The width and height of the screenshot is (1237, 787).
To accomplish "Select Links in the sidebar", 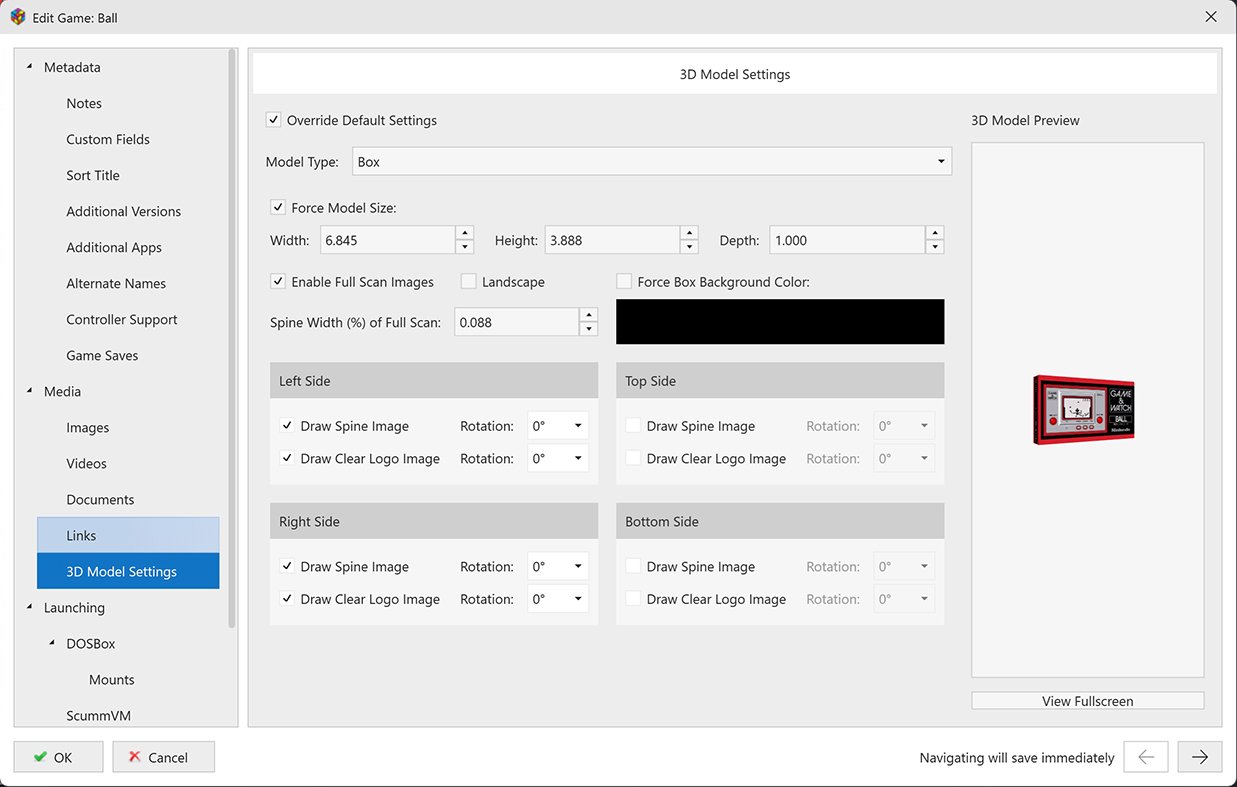I will [128, 535].
